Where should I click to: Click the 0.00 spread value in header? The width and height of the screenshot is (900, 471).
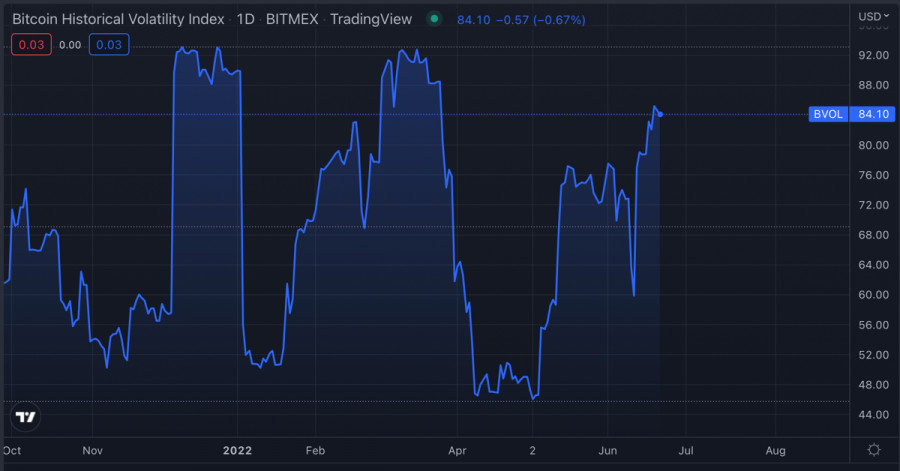pos(70,44)
